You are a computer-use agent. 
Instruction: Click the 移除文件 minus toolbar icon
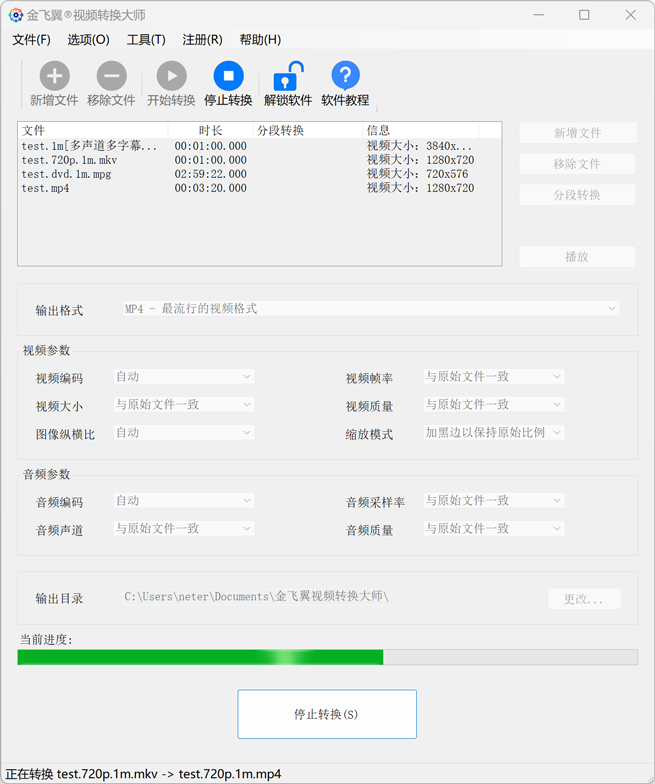pyautogui.click(x=112, y=76)
